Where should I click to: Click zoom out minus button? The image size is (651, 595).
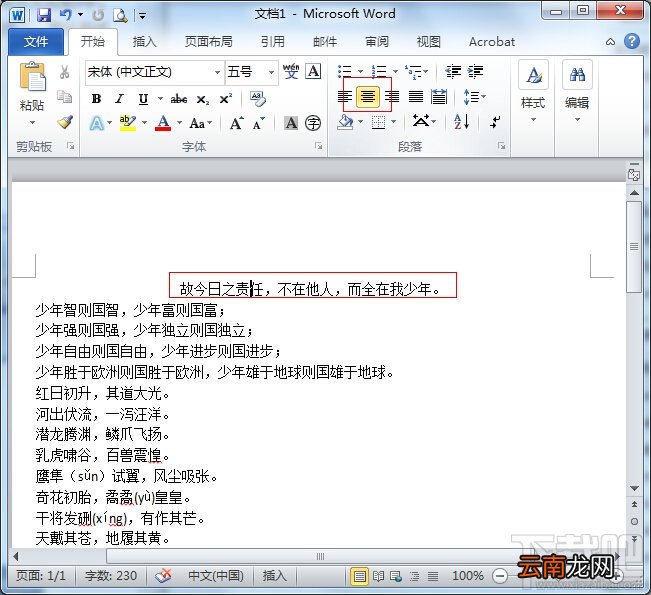500,576
